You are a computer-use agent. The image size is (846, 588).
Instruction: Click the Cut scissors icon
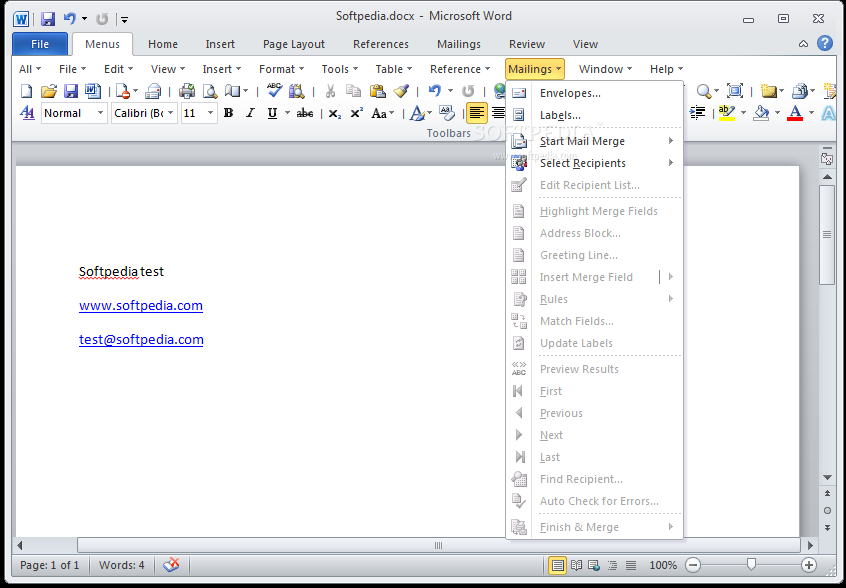click(x=330, y=91)
